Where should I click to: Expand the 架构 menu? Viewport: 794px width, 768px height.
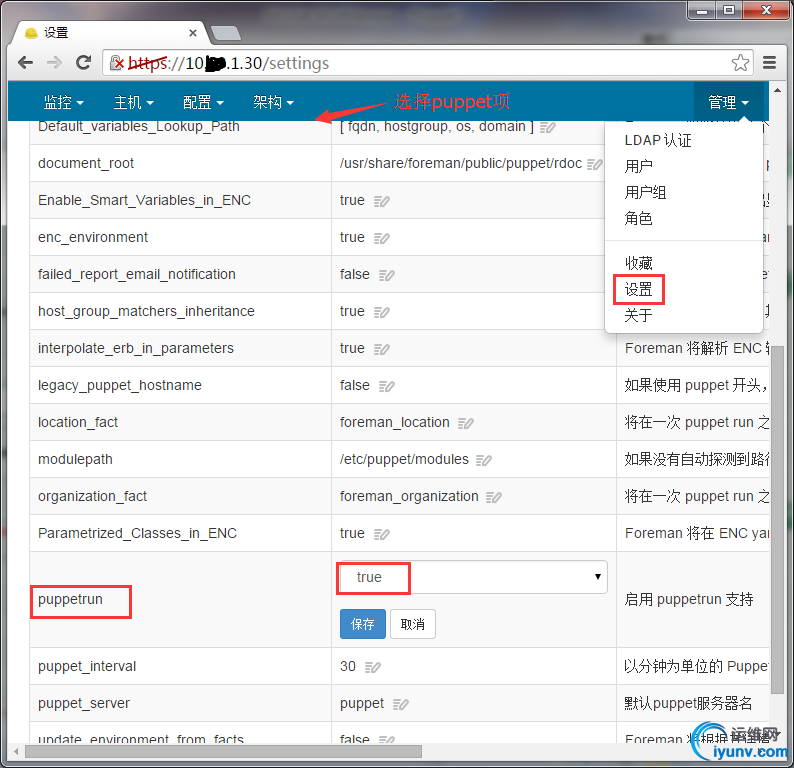tap(273, 103)
